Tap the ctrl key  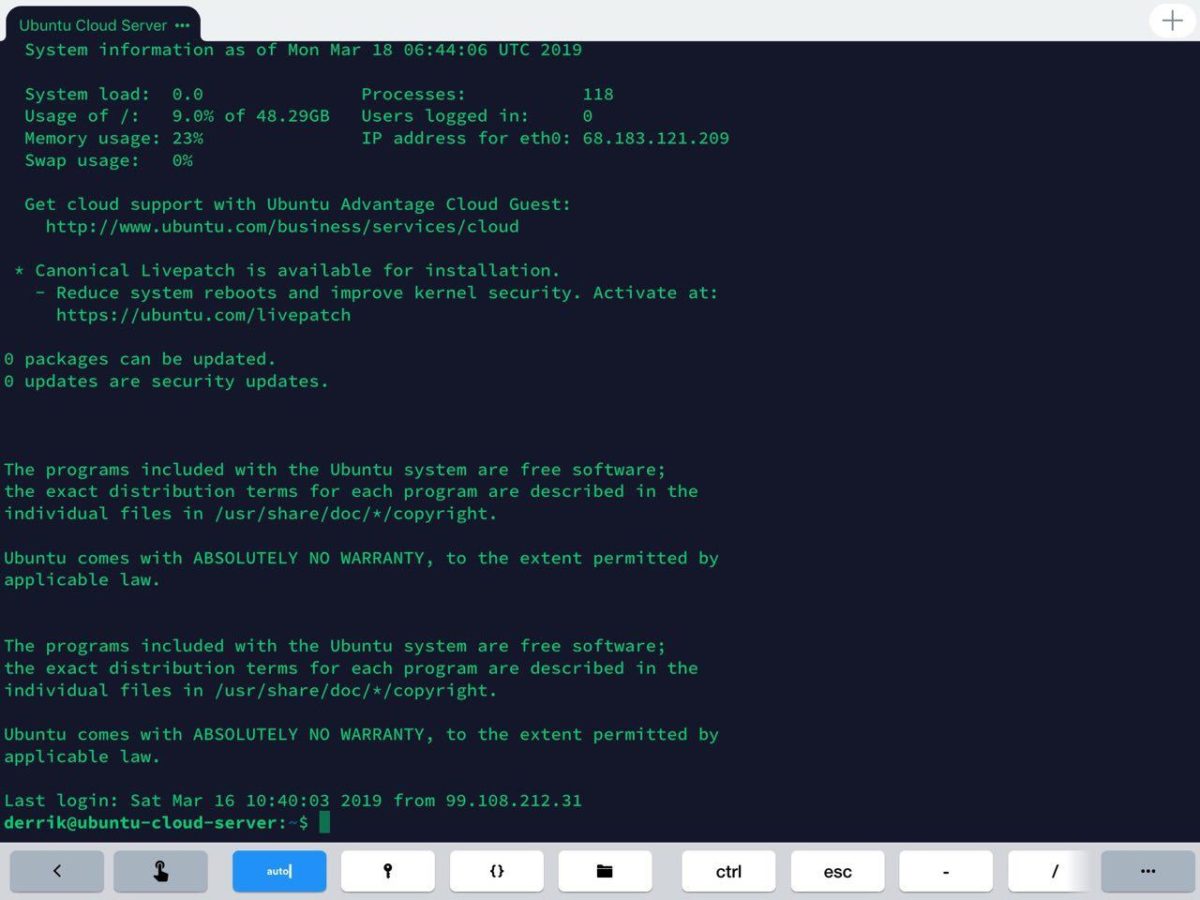pyautogui.click(x=729, y=871)
